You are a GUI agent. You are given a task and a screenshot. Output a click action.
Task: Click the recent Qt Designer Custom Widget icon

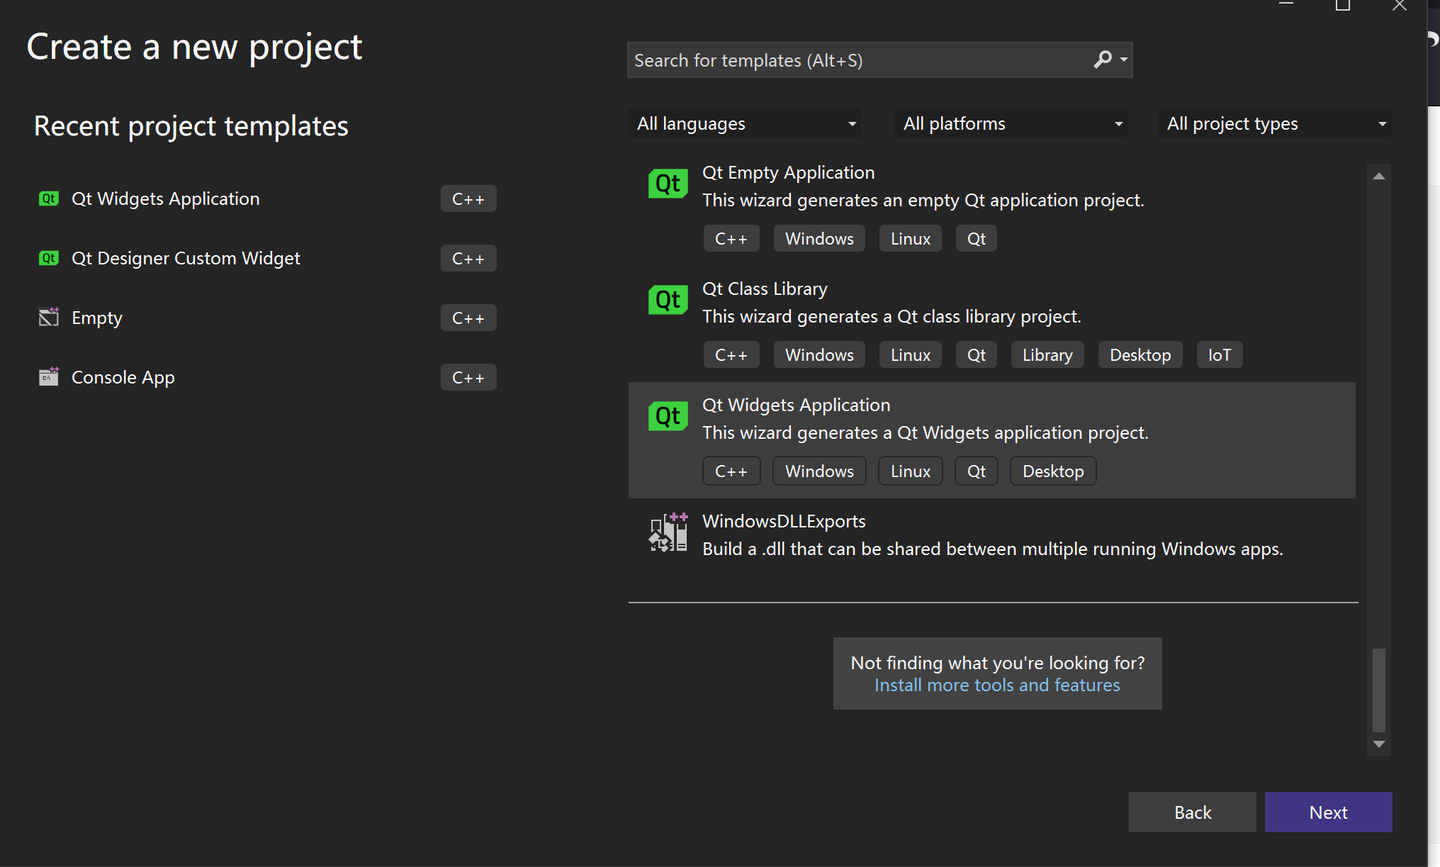click(x=48, y=258)
